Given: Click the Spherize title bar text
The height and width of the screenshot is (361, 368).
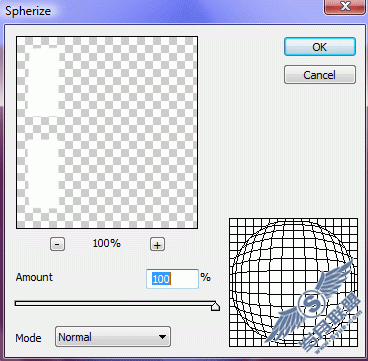Looking at the screenshot, I should click(x=28, y=11).
